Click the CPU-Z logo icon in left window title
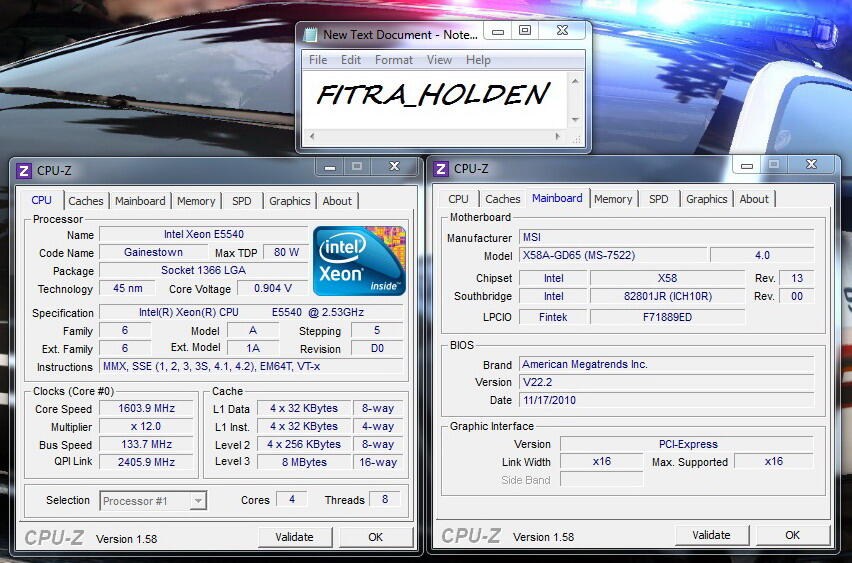852x563 pixels. (x=23, y=171)
